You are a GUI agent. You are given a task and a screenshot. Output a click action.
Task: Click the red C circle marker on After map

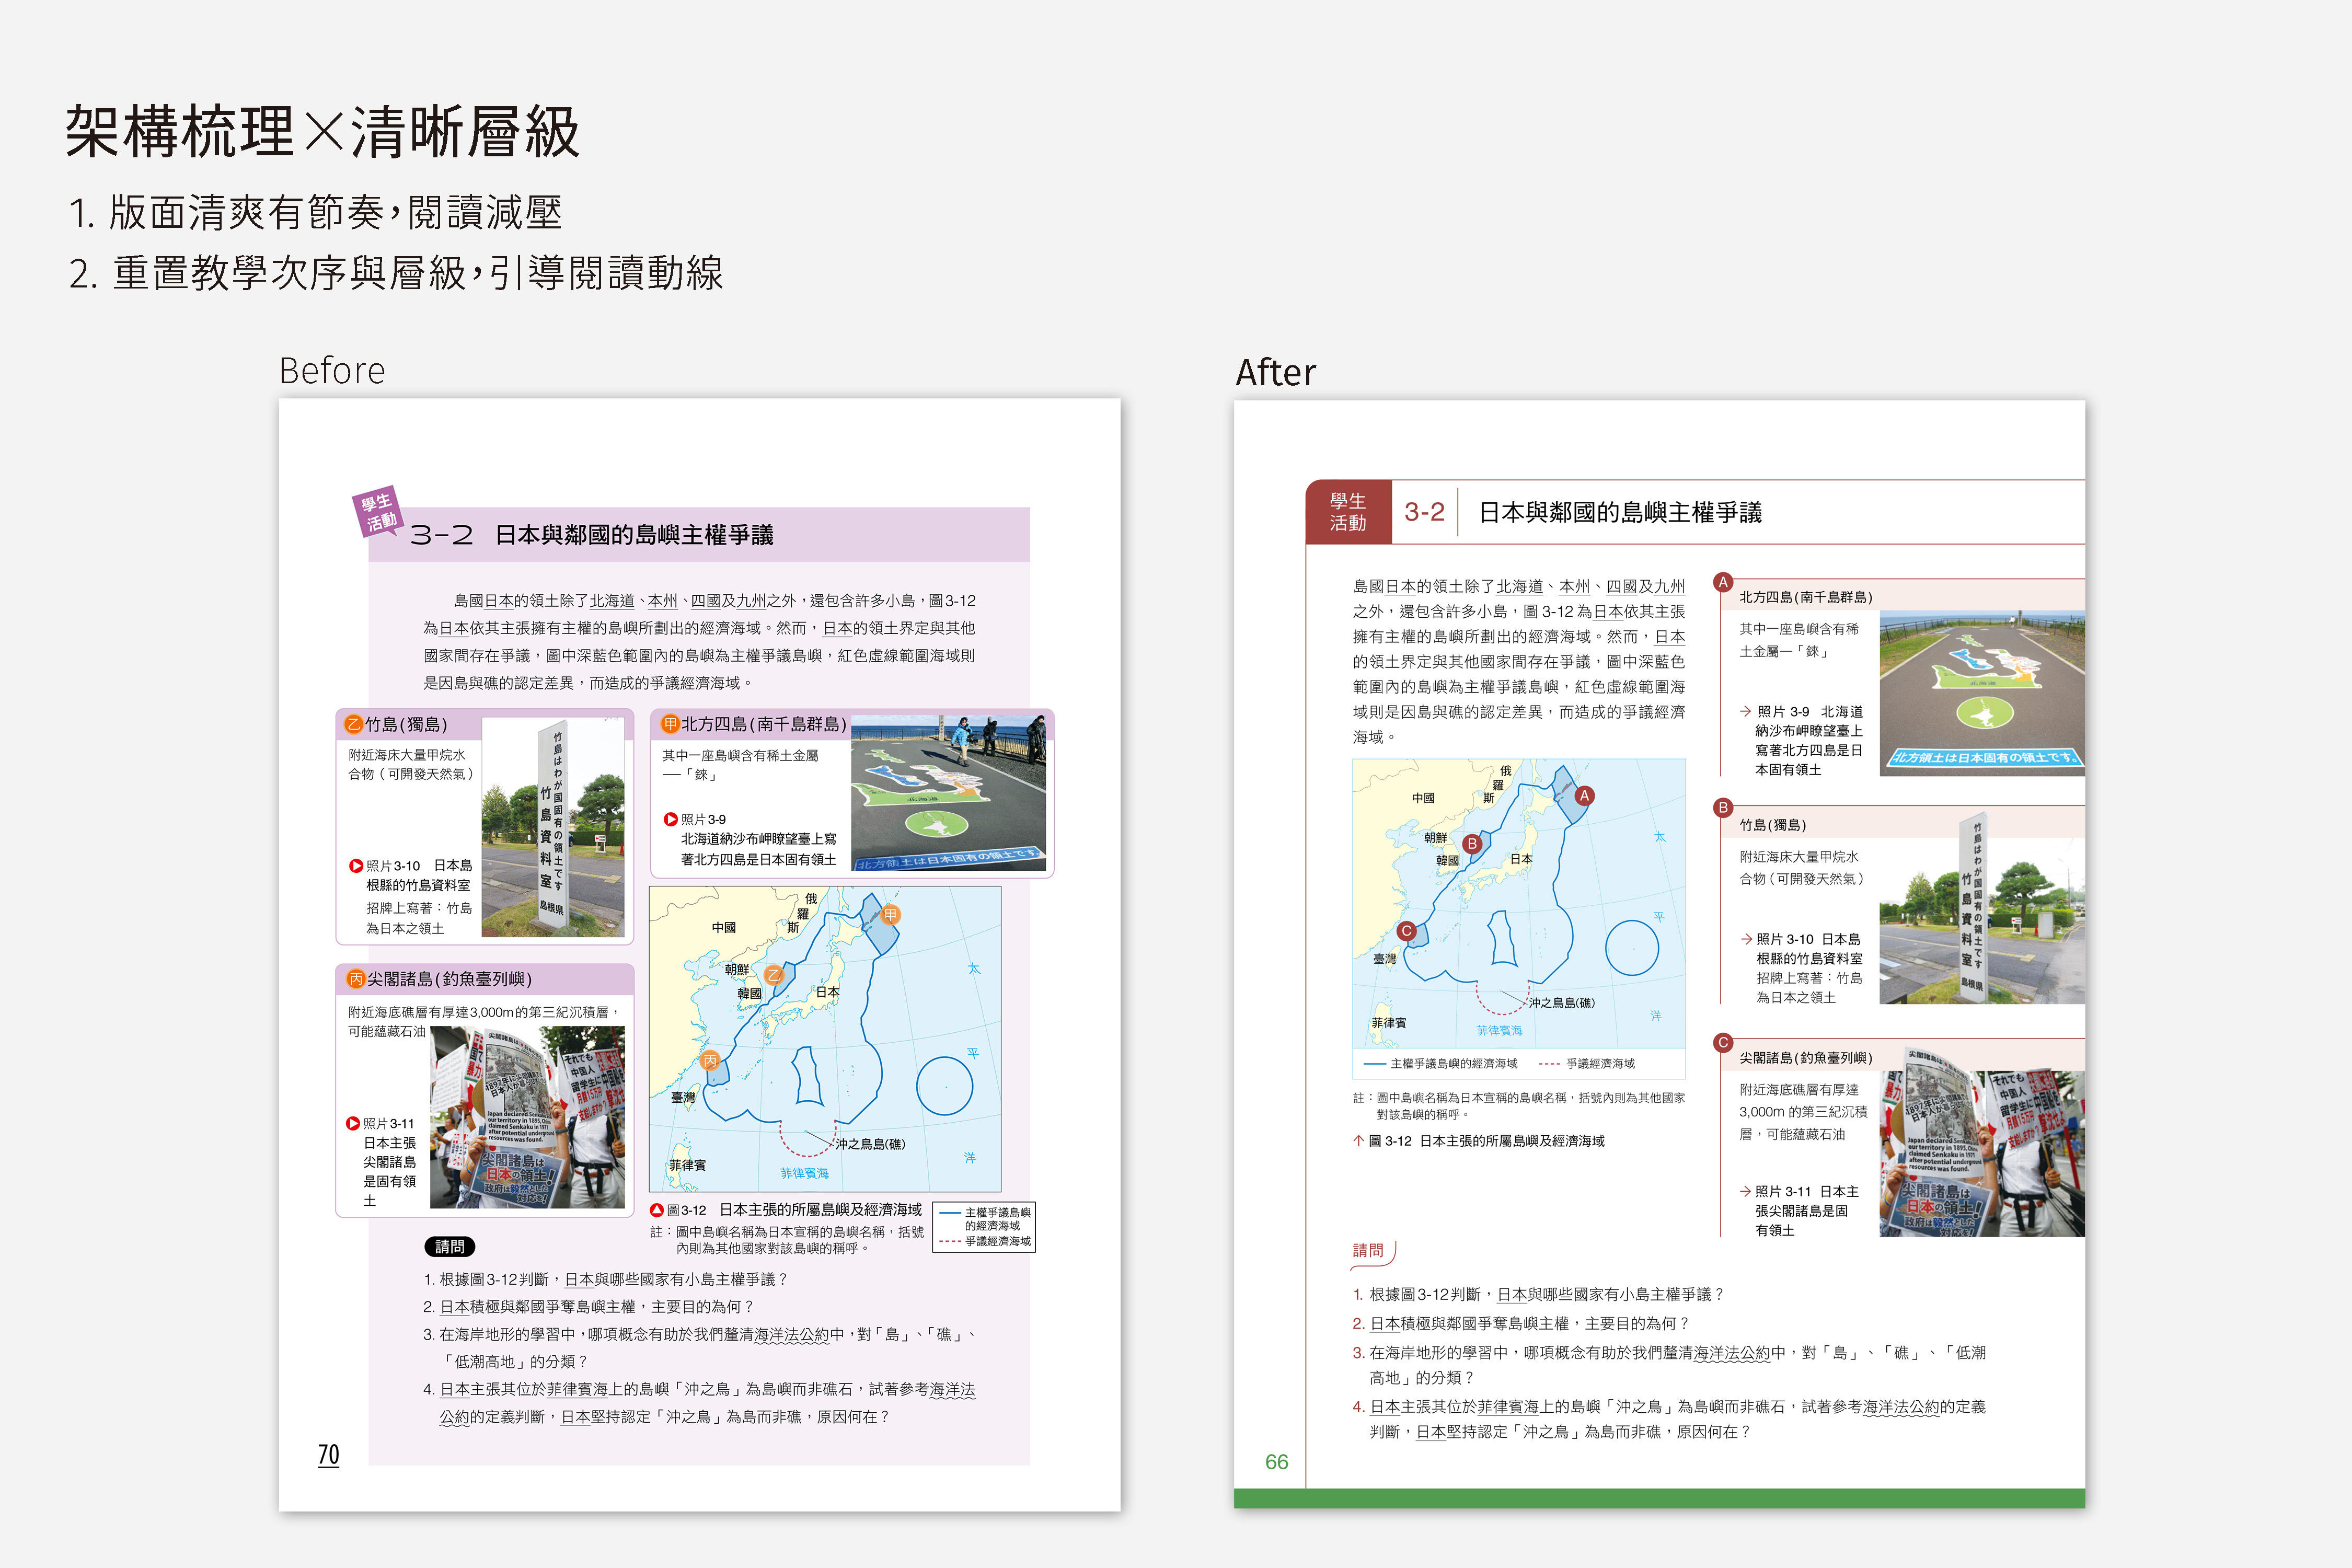point(1407,931)
